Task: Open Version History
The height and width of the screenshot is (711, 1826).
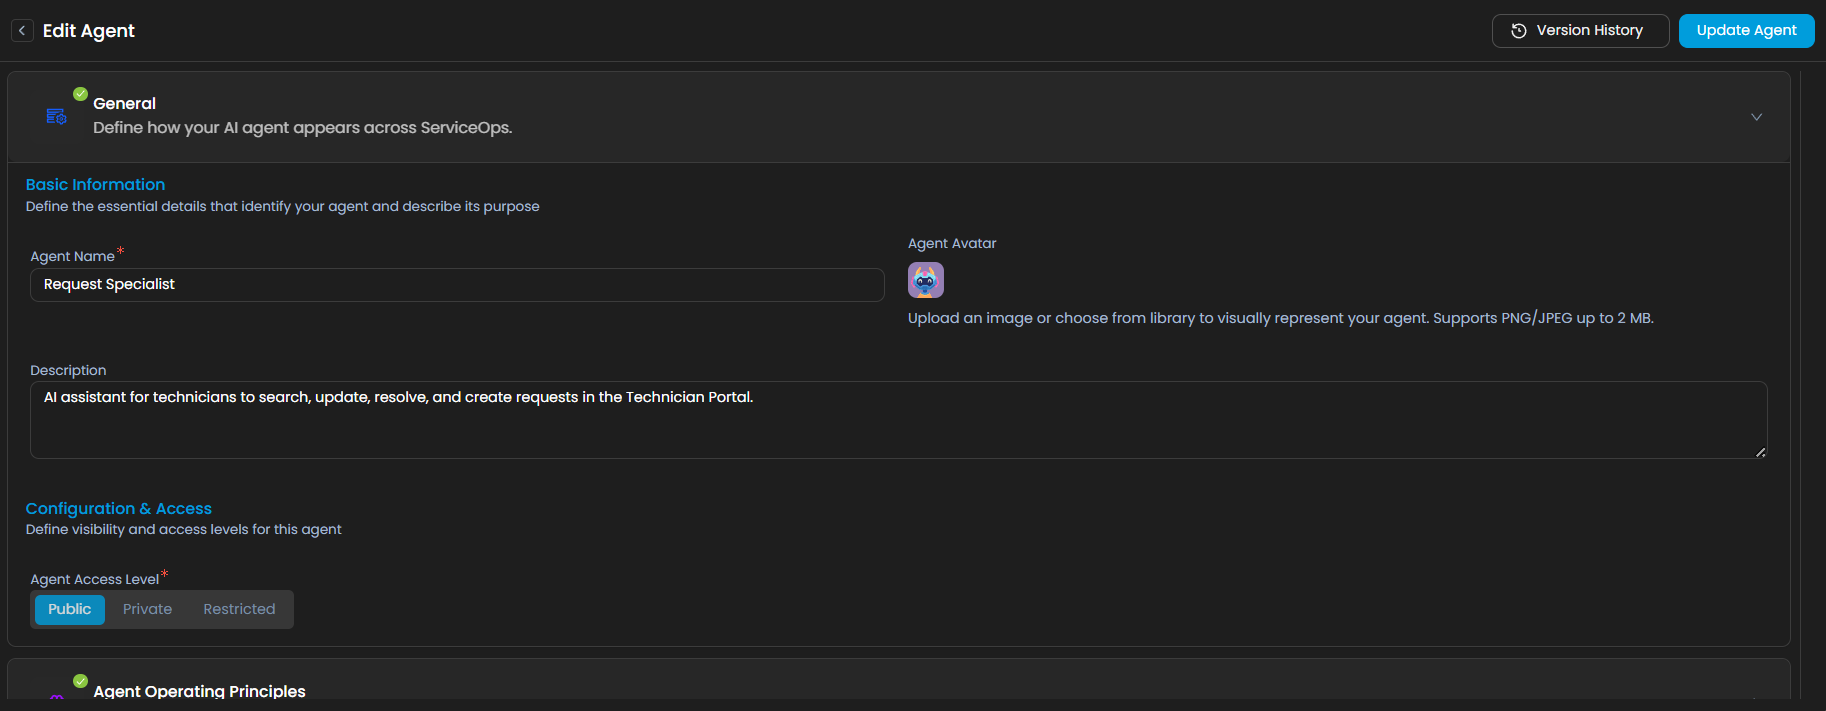Action: tap(1580, 31)
